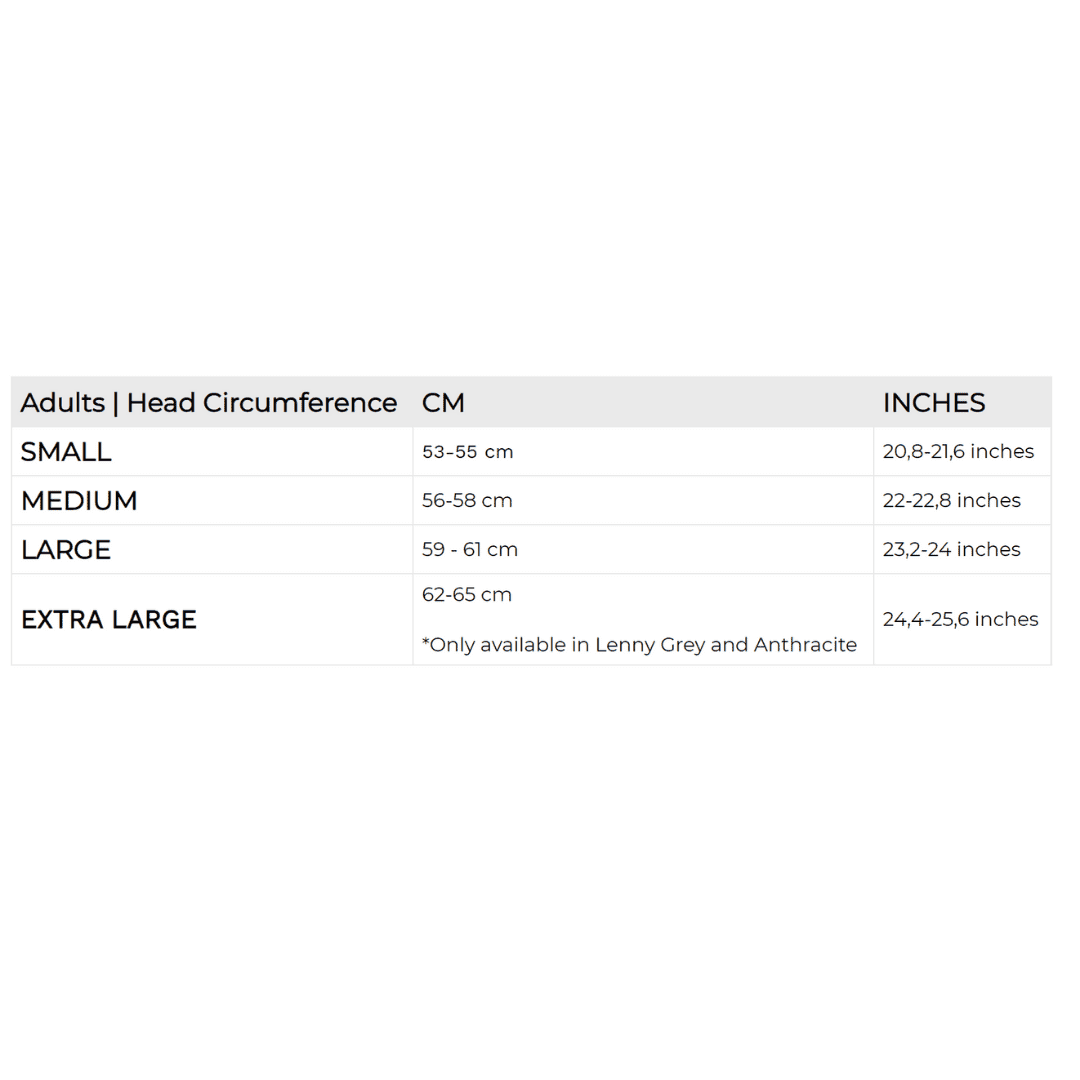Viewport: 1080px width, 1080px height.
Task: Click the SMALL size row label
Action: (x=66, y=452)
